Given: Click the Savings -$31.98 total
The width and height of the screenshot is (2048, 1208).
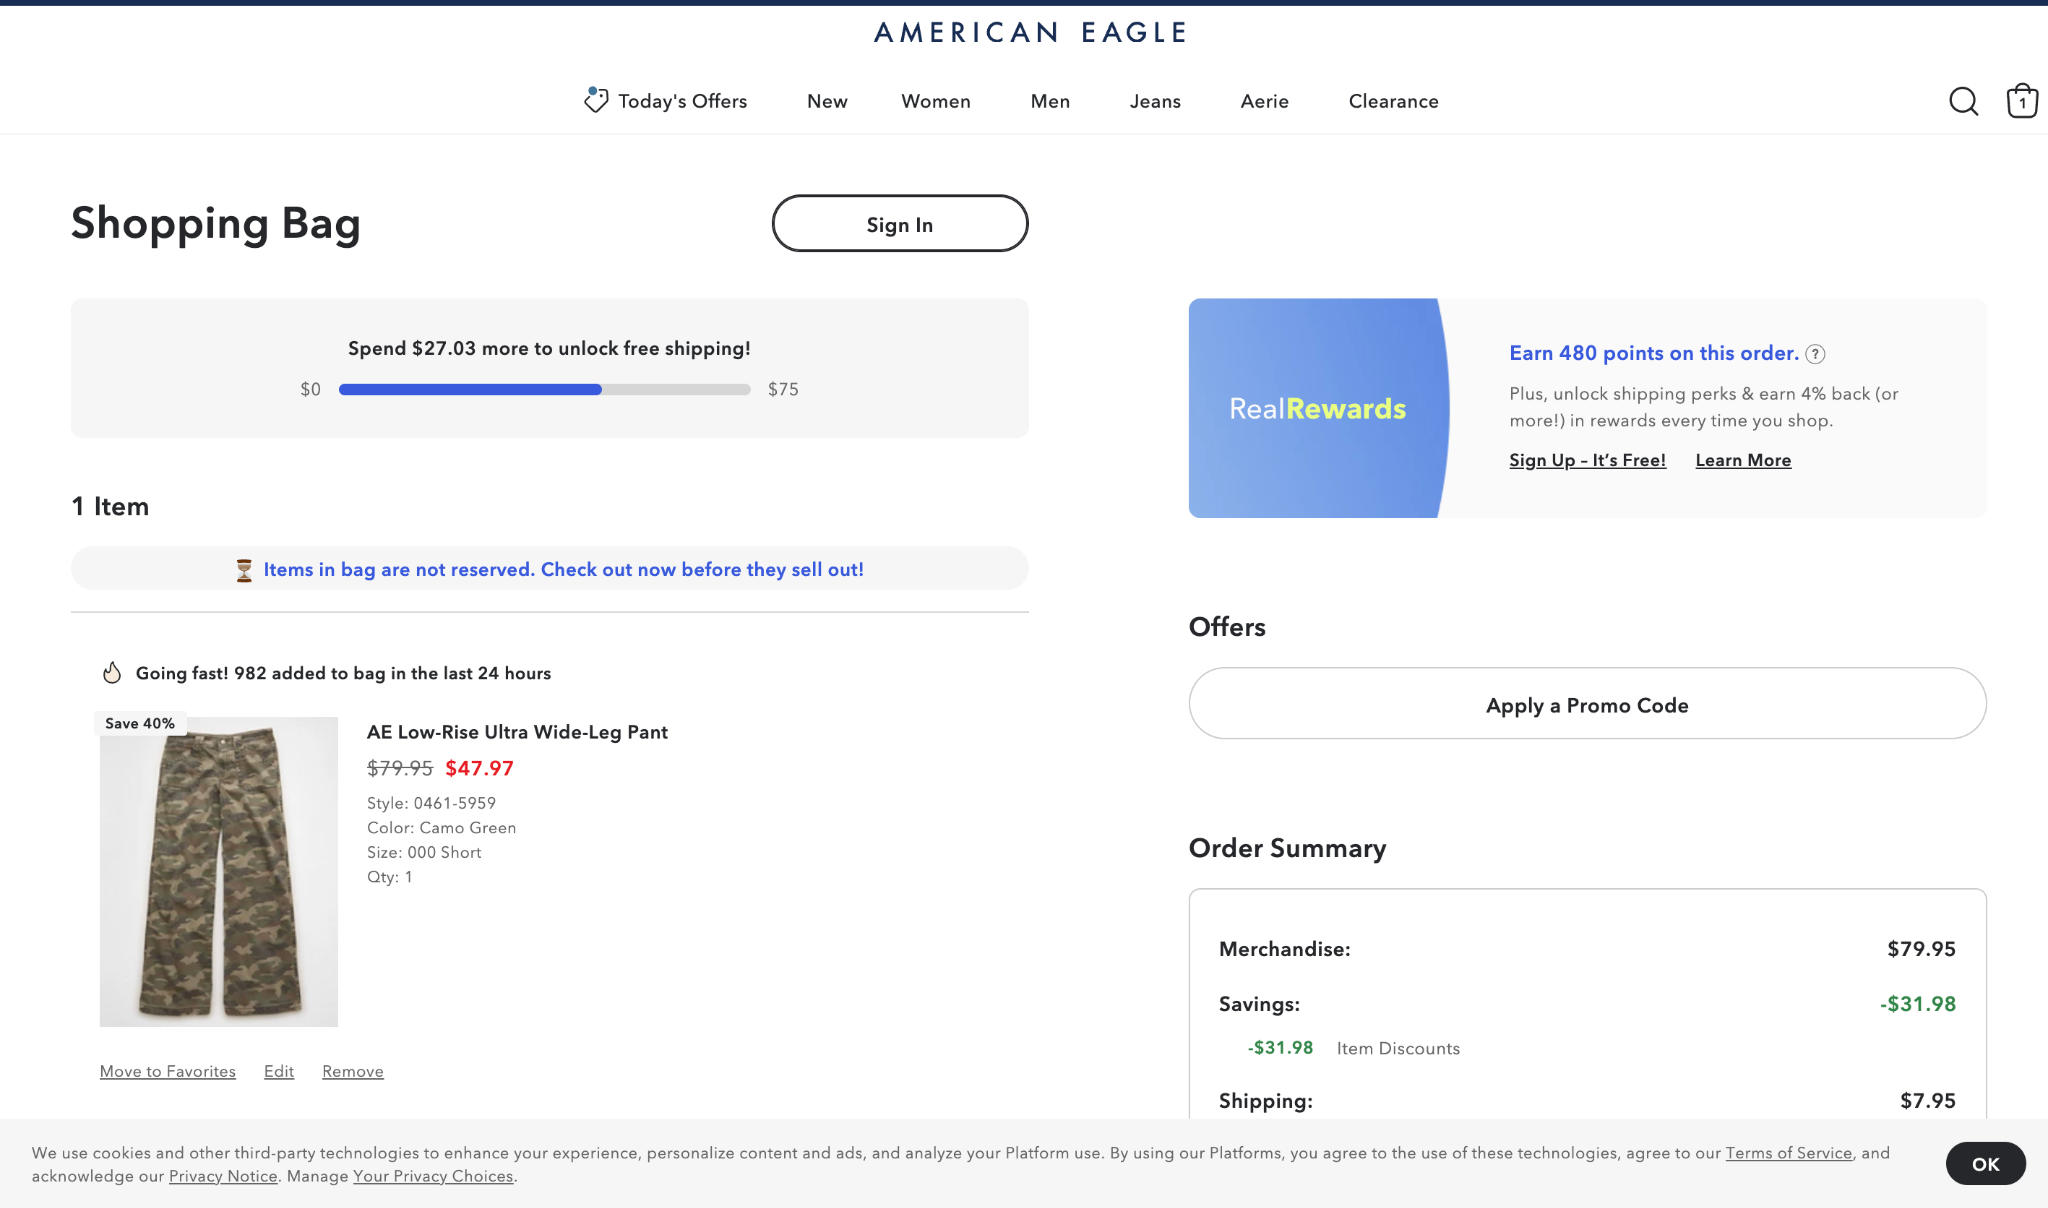Looking at the screenshot, I should point(1918,1004).
